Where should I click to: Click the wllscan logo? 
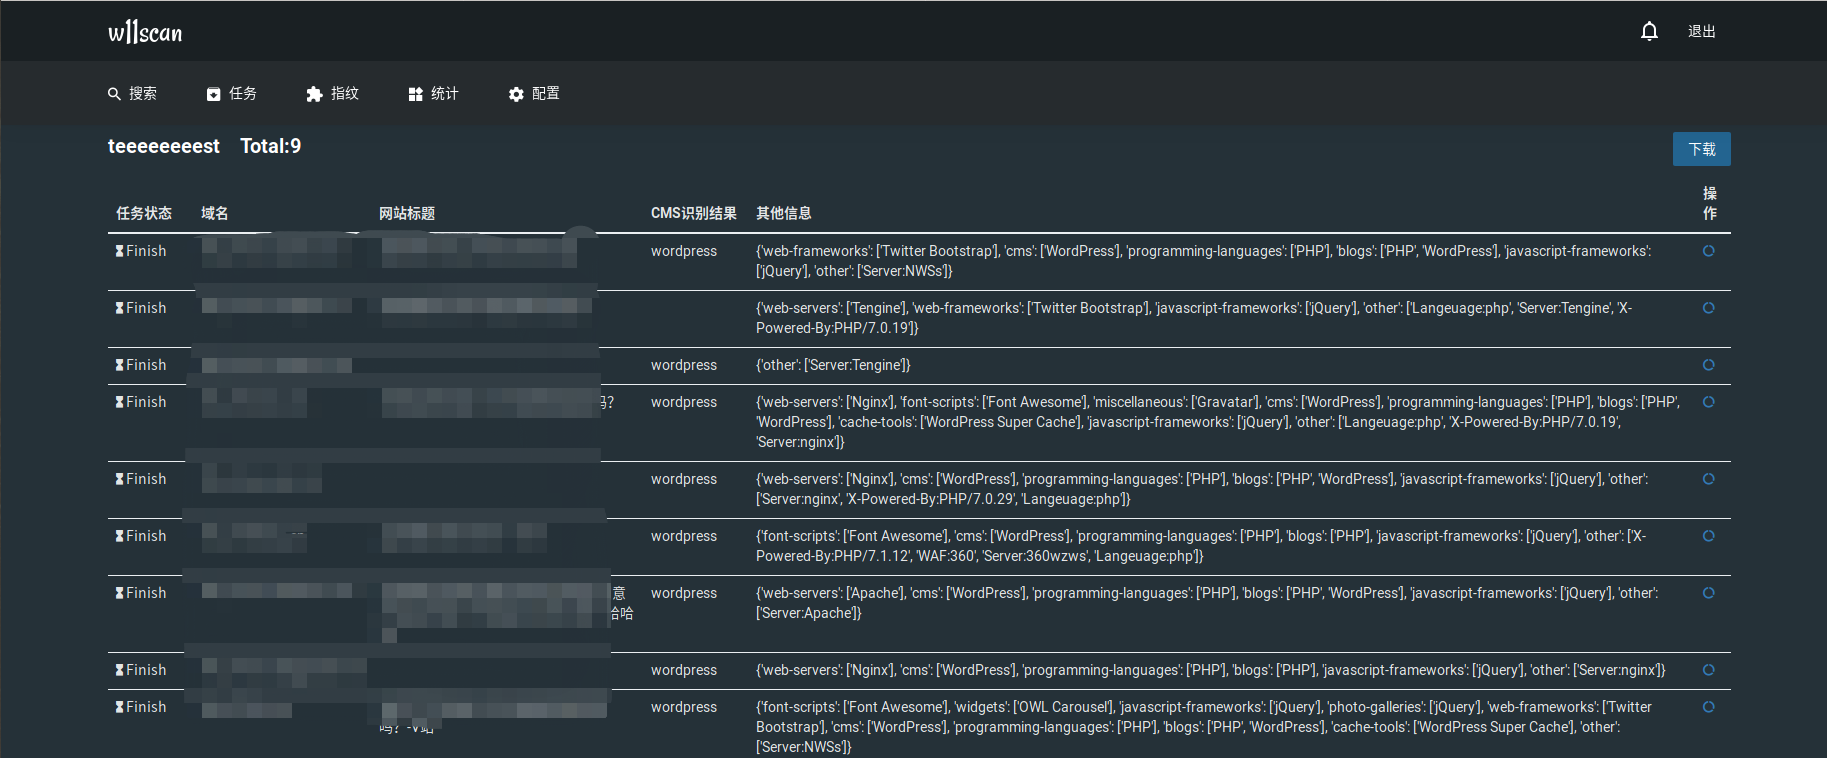click(x=145, y=32)
